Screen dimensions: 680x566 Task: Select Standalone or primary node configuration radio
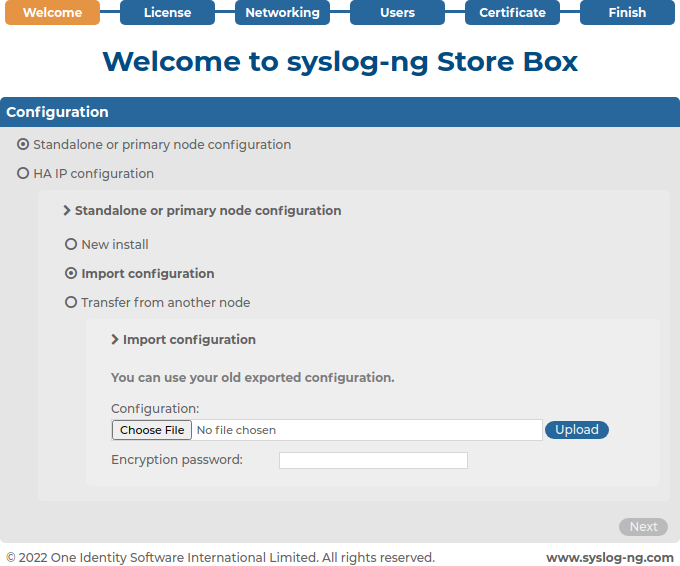(23, 144)
